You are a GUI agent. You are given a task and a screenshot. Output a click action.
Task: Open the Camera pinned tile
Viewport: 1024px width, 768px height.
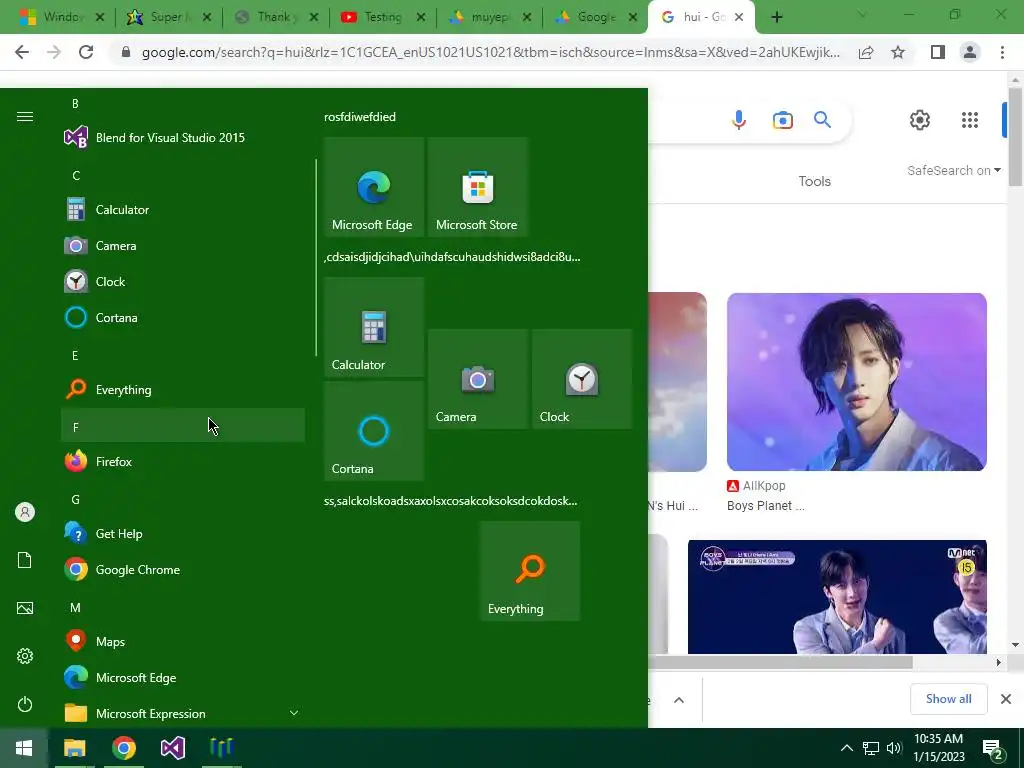[477, 379]
